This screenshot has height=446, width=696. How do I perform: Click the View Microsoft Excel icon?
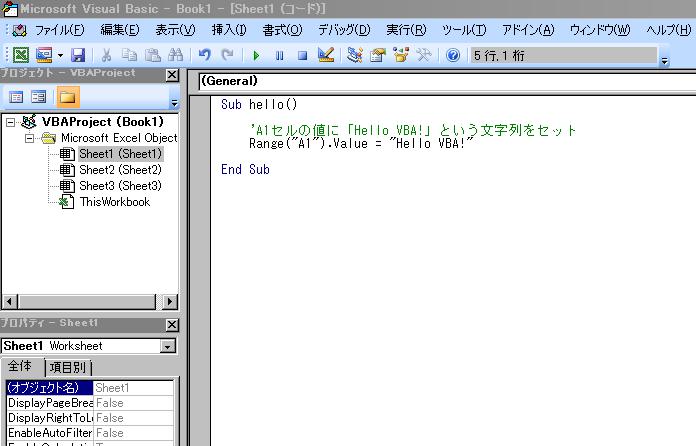coord(20,55)
